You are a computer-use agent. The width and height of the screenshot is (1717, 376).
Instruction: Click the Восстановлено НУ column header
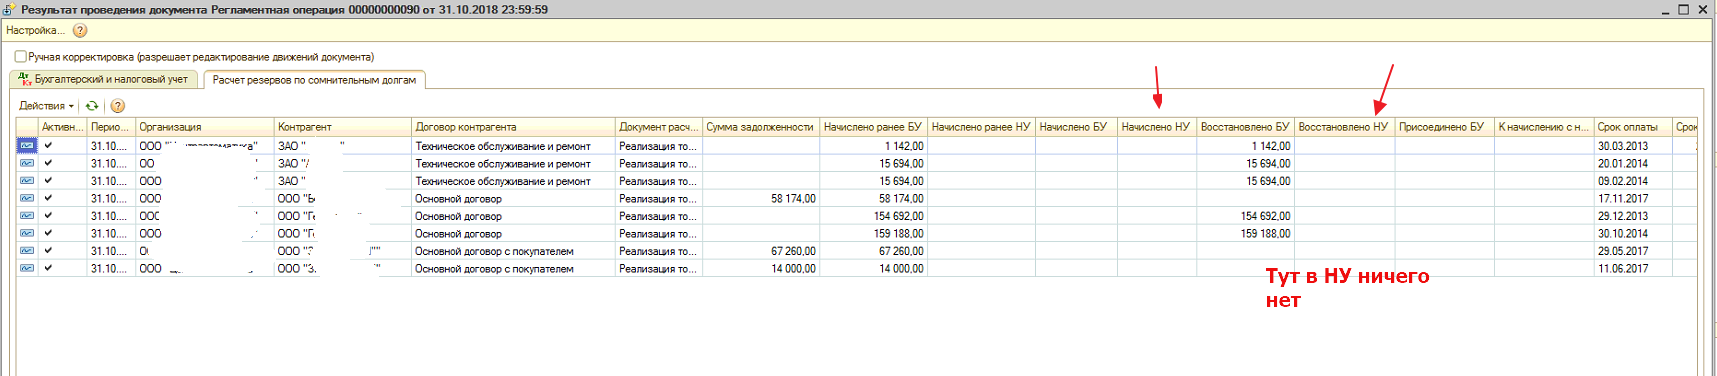(1344, 127)
